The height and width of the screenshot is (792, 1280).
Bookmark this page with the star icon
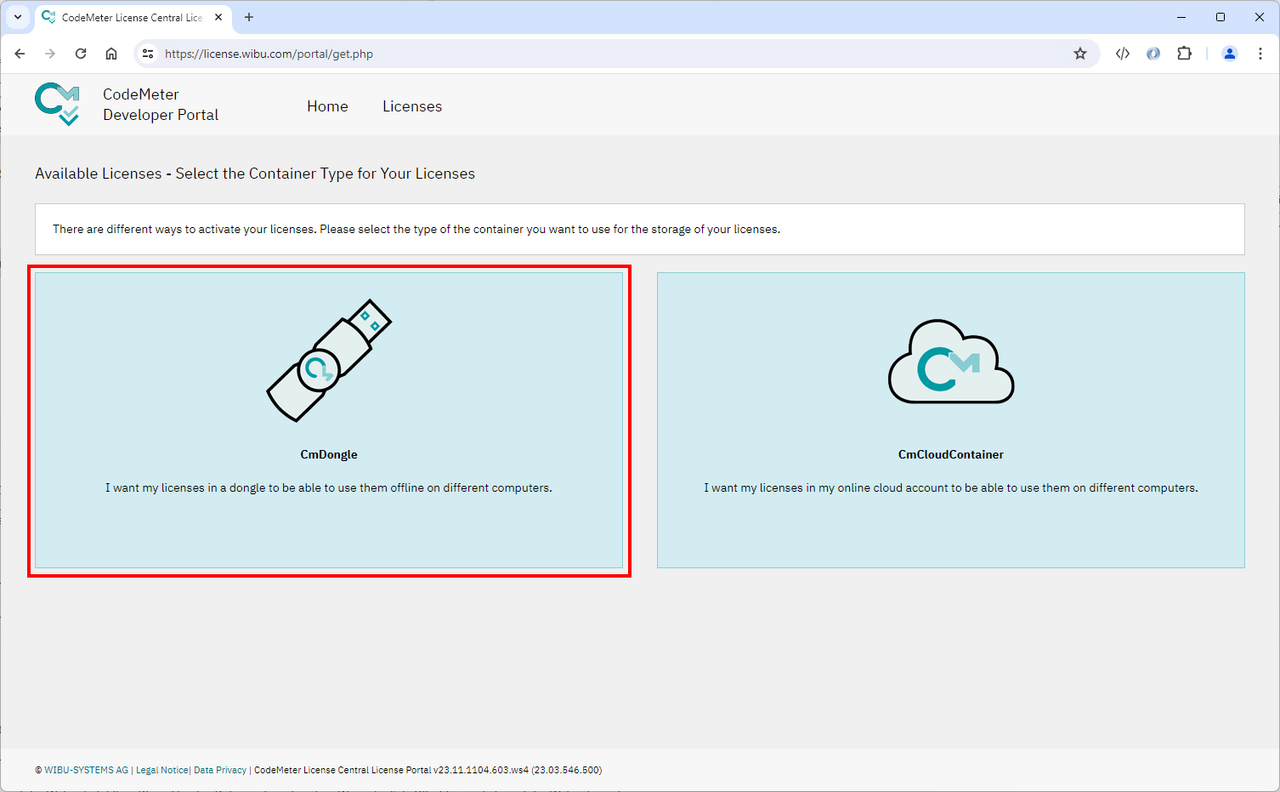pyautogui.click(x=1080, y=54)
